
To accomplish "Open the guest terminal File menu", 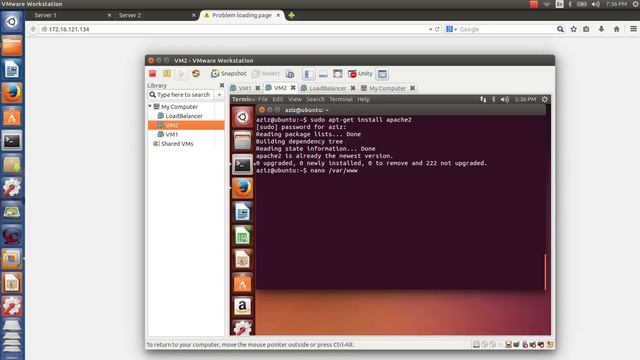I will coord(263,99).
